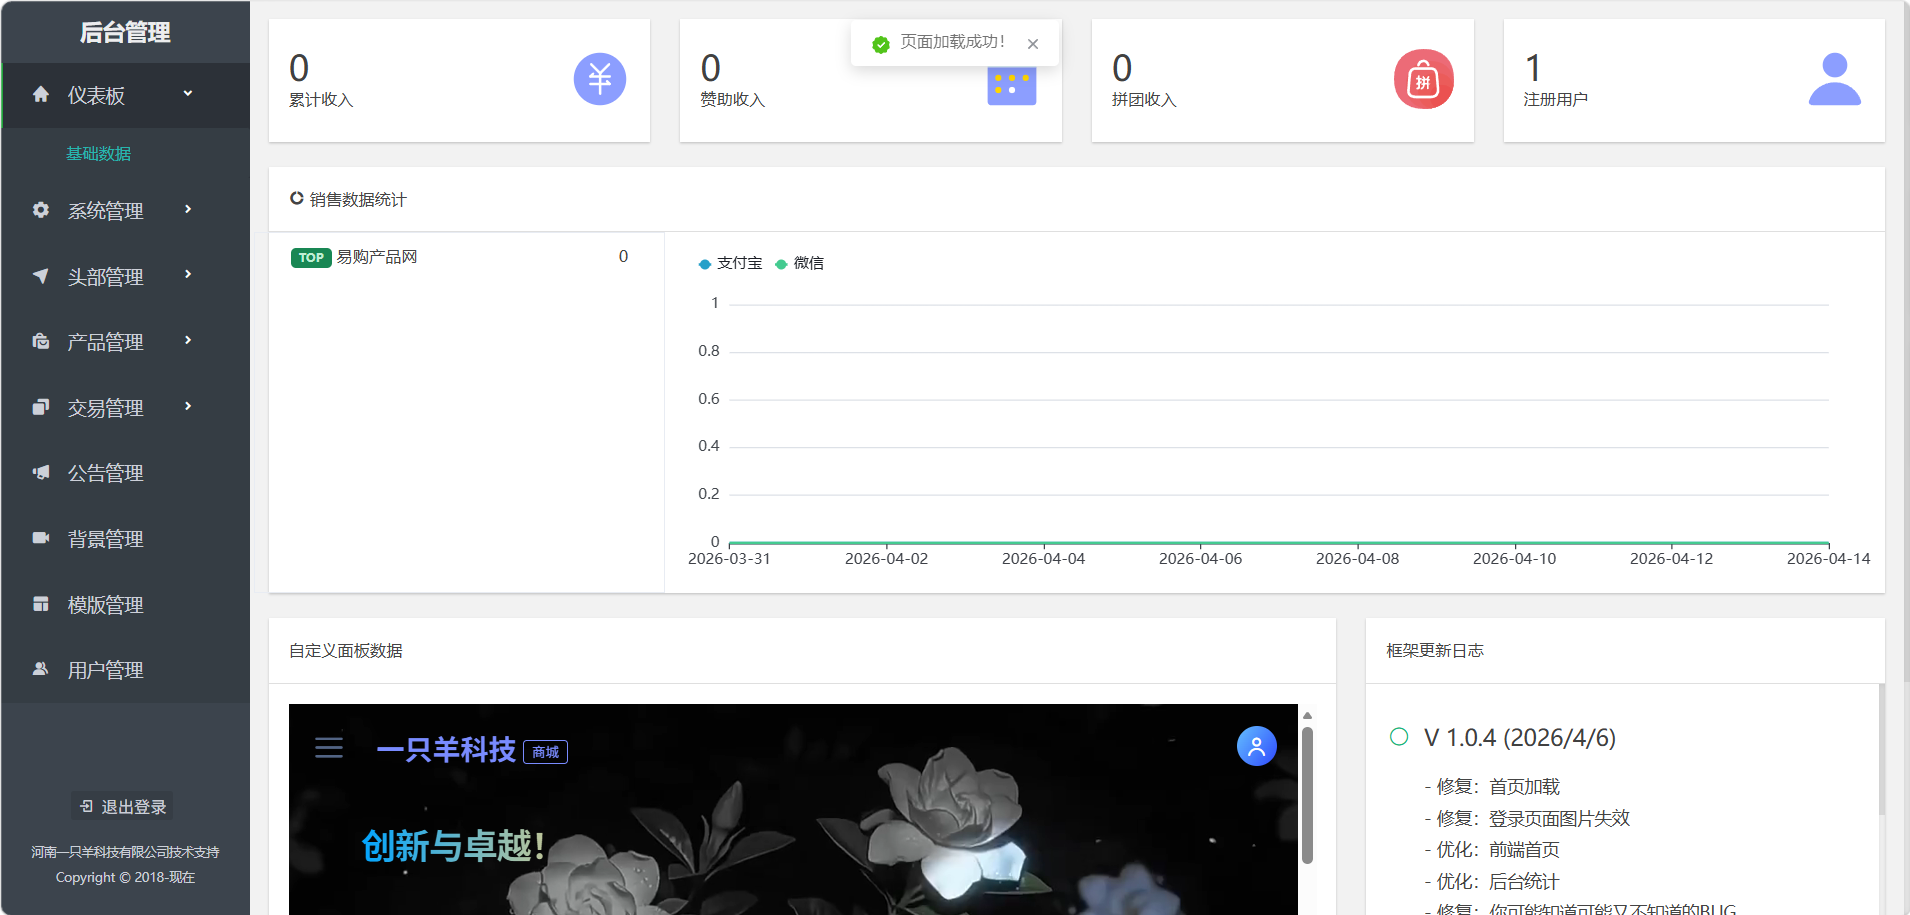Click the 退出登录 logout button
This screenshot has width=1910, height=915.
(x=120, y=805)
